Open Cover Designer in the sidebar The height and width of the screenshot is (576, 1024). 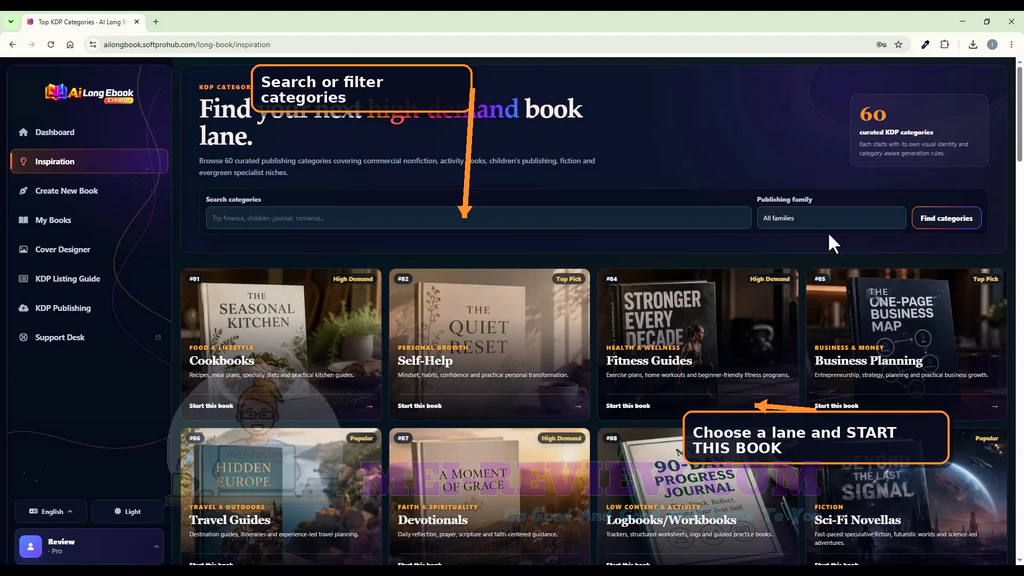tap(89, 249)
